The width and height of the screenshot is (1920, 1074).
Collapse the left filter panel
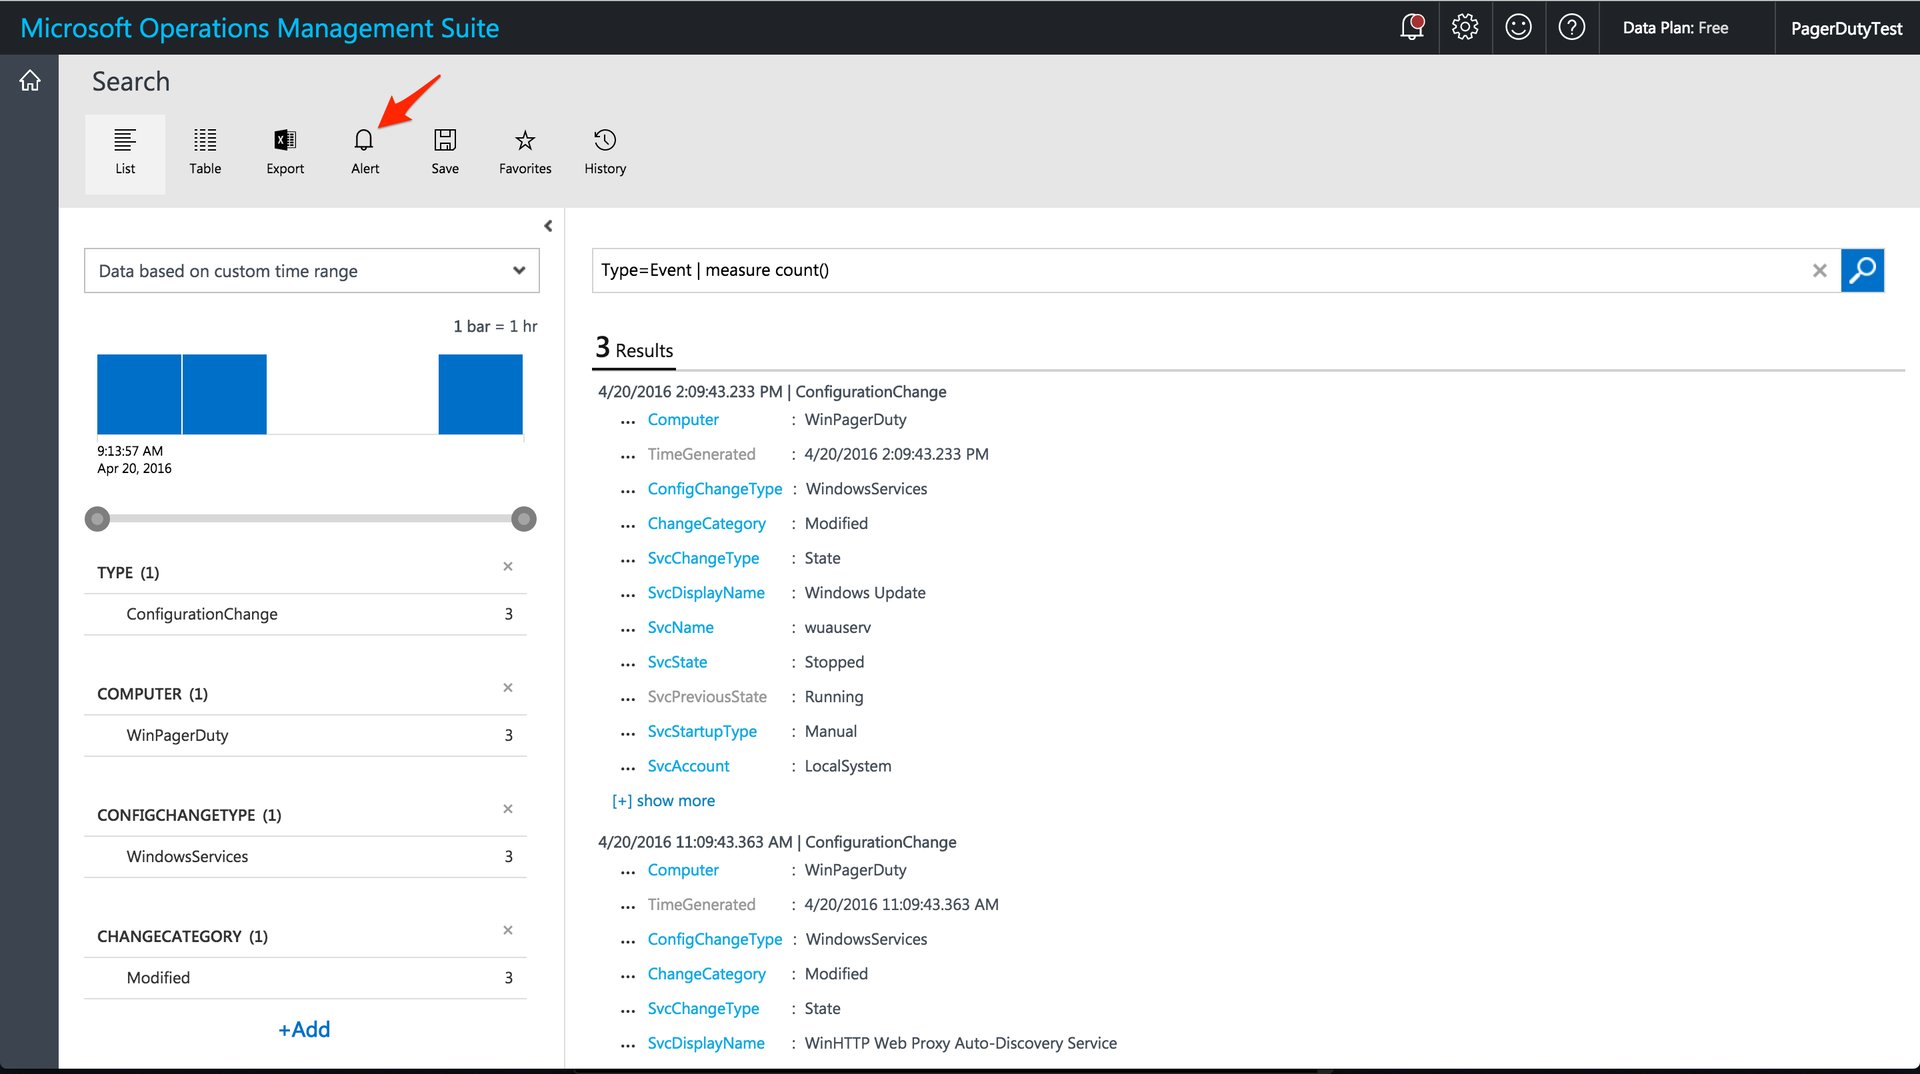pos(548,226)
